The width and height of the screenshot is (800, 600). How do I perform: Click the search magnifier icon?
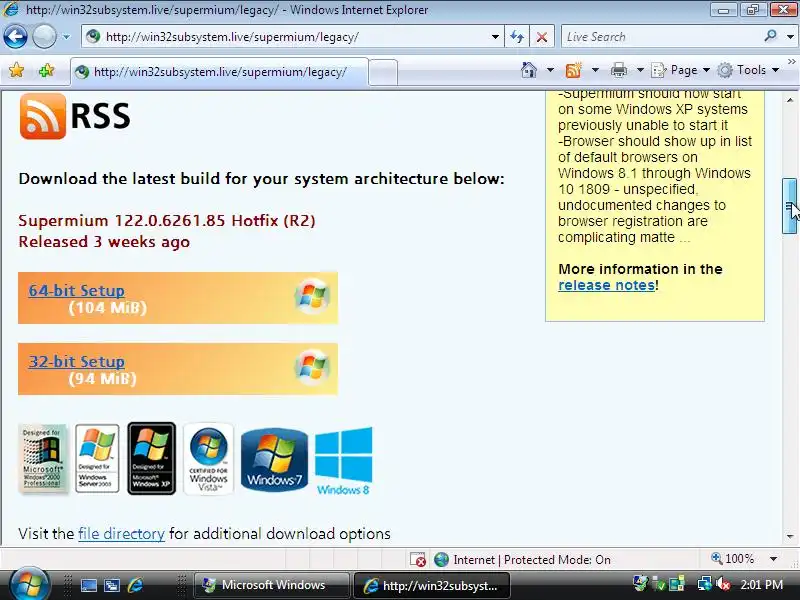(x=770, y=36)
